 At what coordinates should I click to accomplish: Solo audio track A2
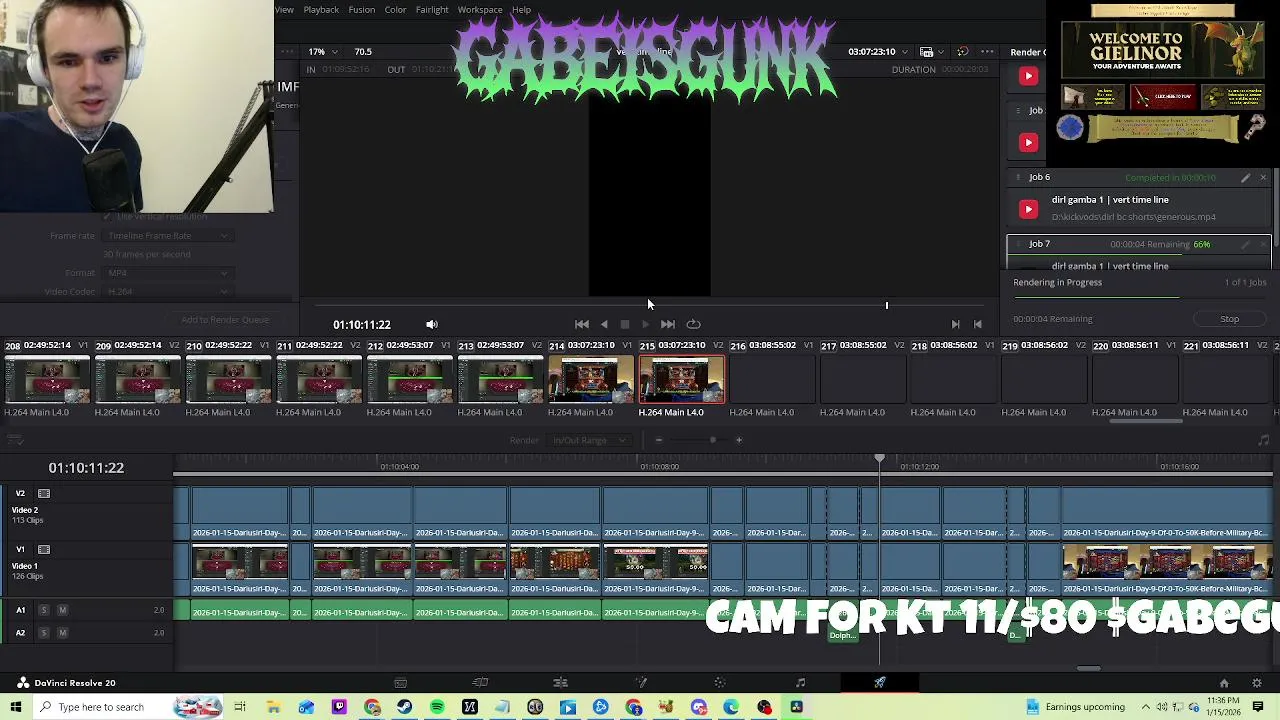point(44,633)
